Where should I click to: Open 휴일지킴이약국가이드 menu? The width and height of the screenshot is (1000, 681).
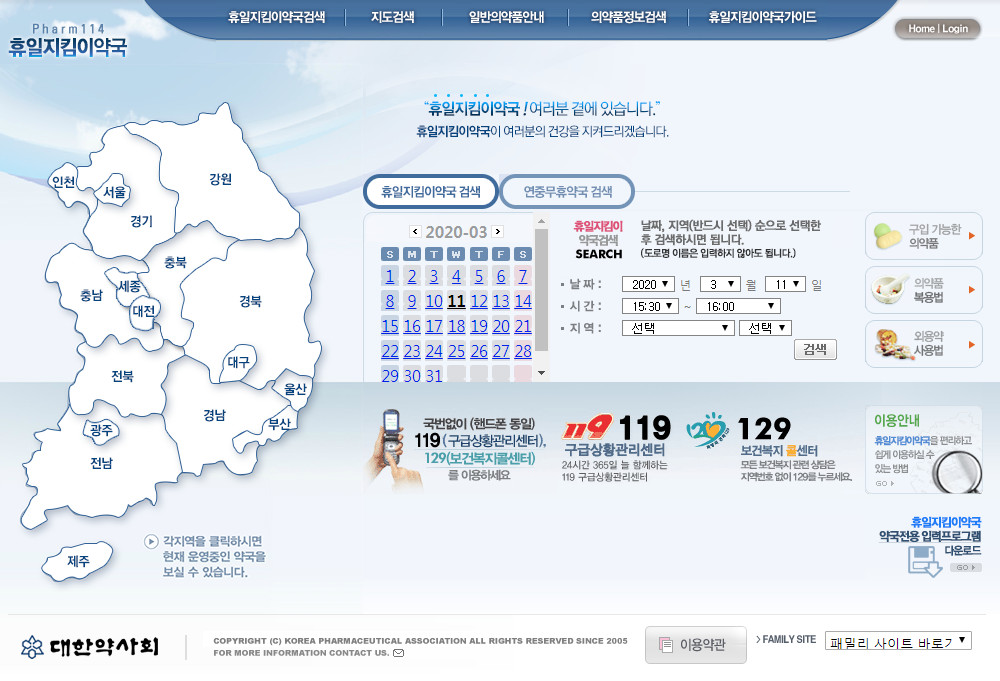click(x=762, y=17)
